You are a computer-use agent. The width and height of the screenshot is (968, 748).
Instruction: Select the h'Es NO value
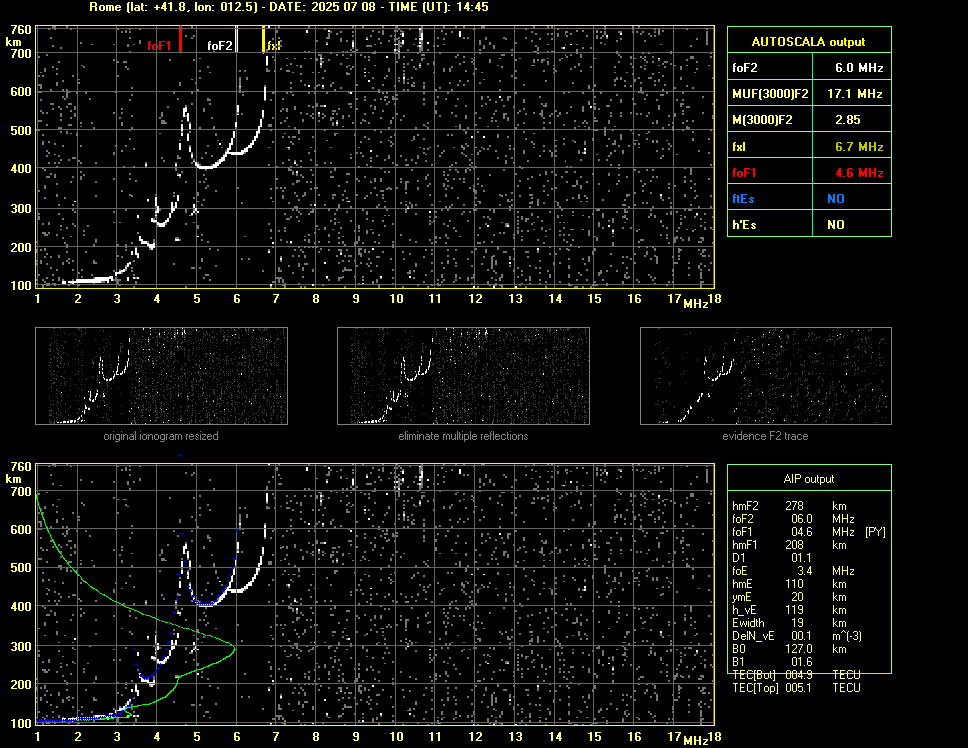click(x=836, y=225)
